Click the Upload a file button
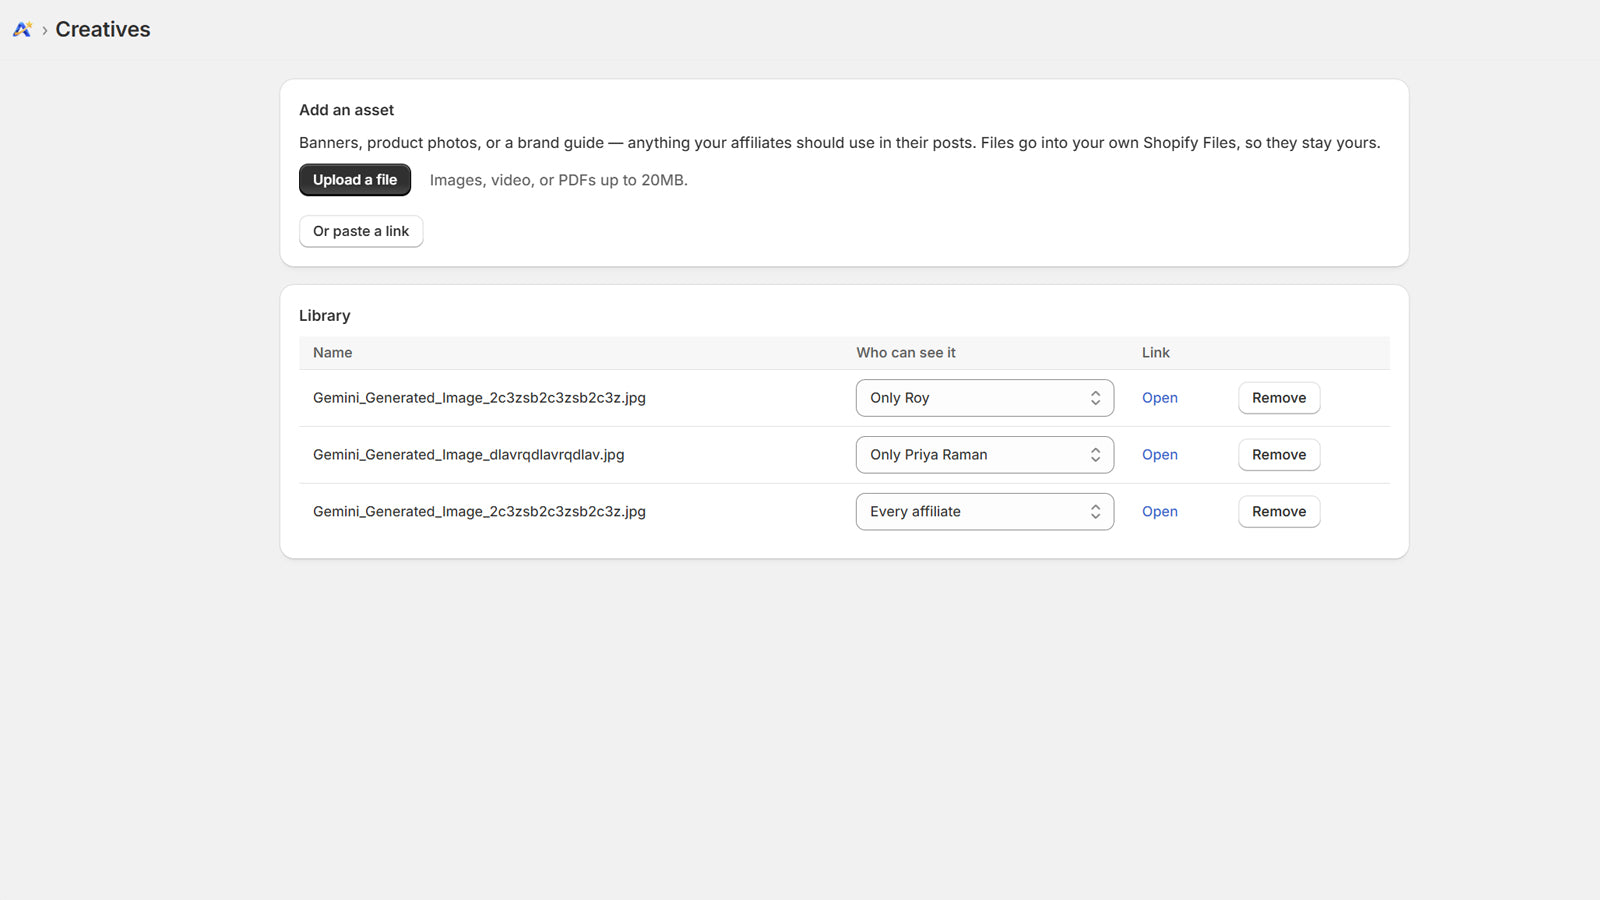 click(355, 180)
